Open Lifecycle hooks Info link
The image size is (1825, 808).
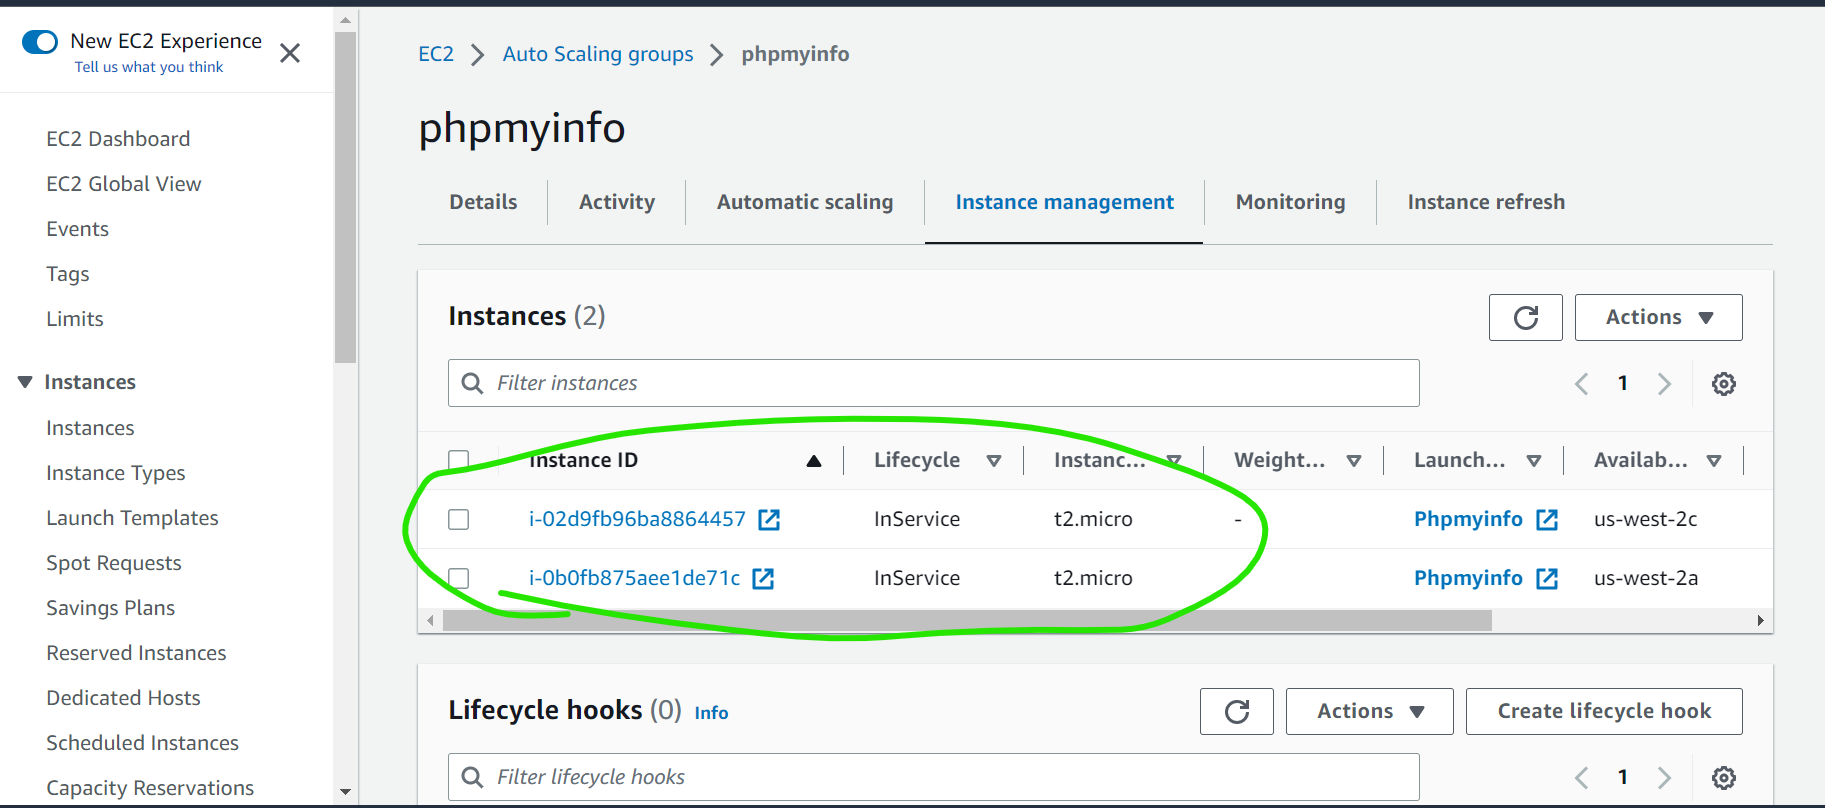(711, 713)
